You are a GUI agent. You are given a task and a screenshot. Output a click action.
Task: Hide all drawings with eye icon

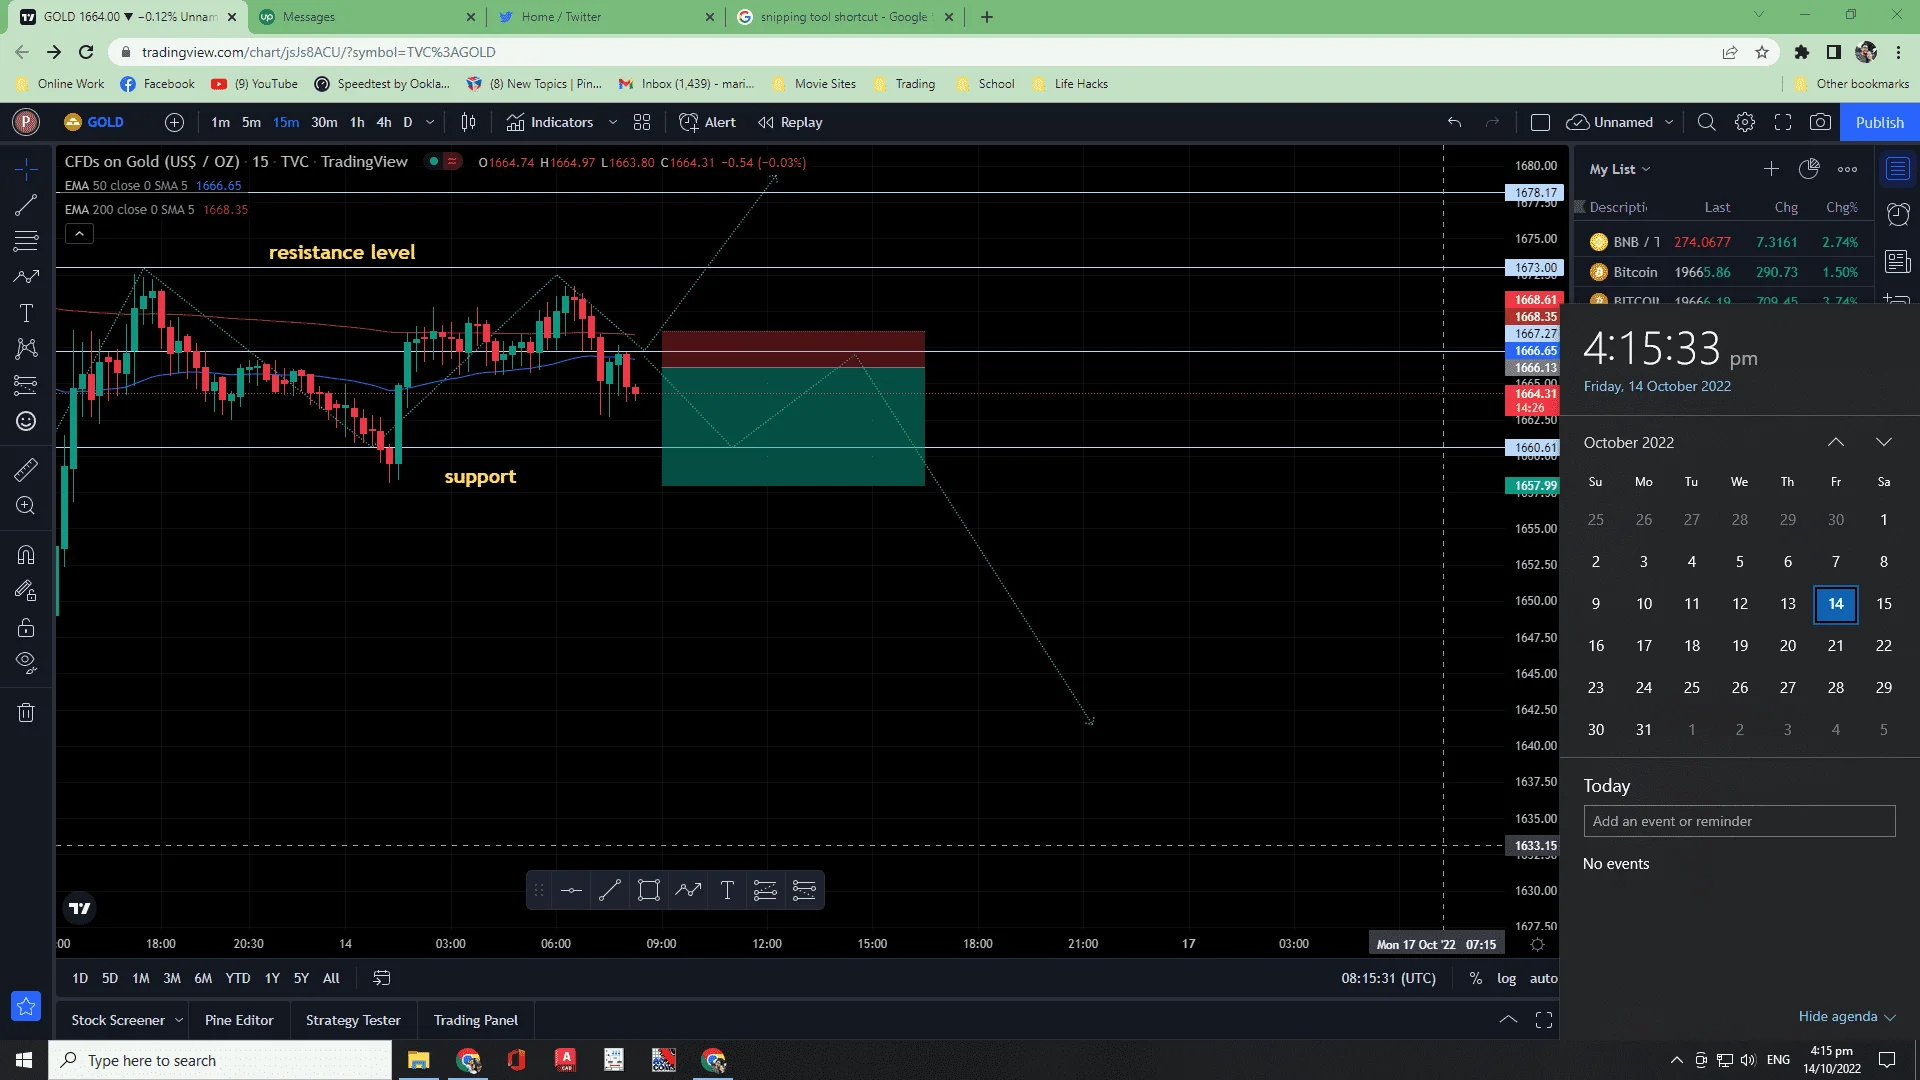[x=26, y=662]
